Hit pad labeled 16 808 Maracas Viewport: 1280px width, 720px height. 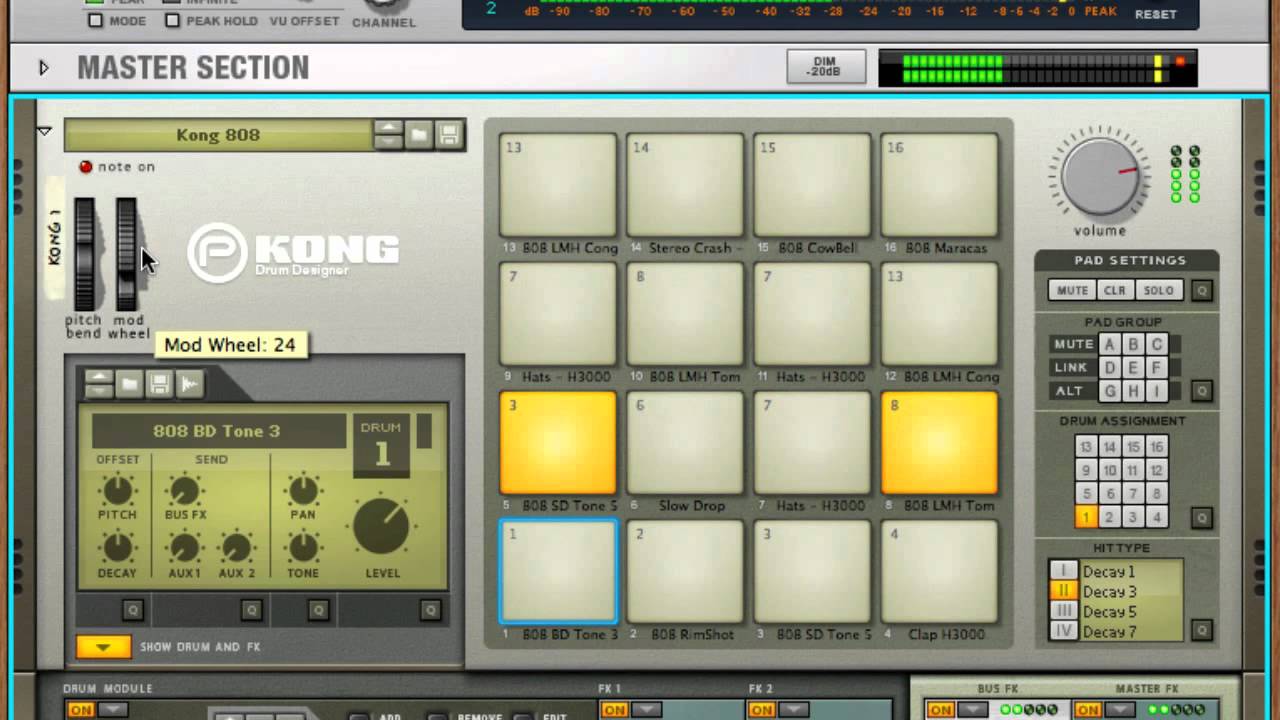[x=939, y=186]
